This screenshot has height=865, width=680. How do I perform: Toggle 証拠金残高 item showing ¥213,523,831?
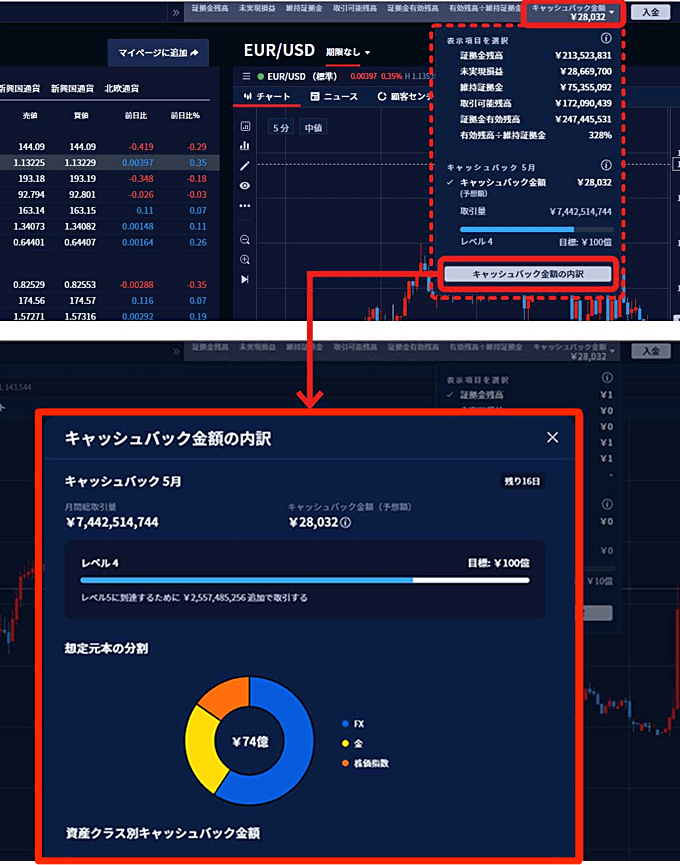(x=529, y=55)
